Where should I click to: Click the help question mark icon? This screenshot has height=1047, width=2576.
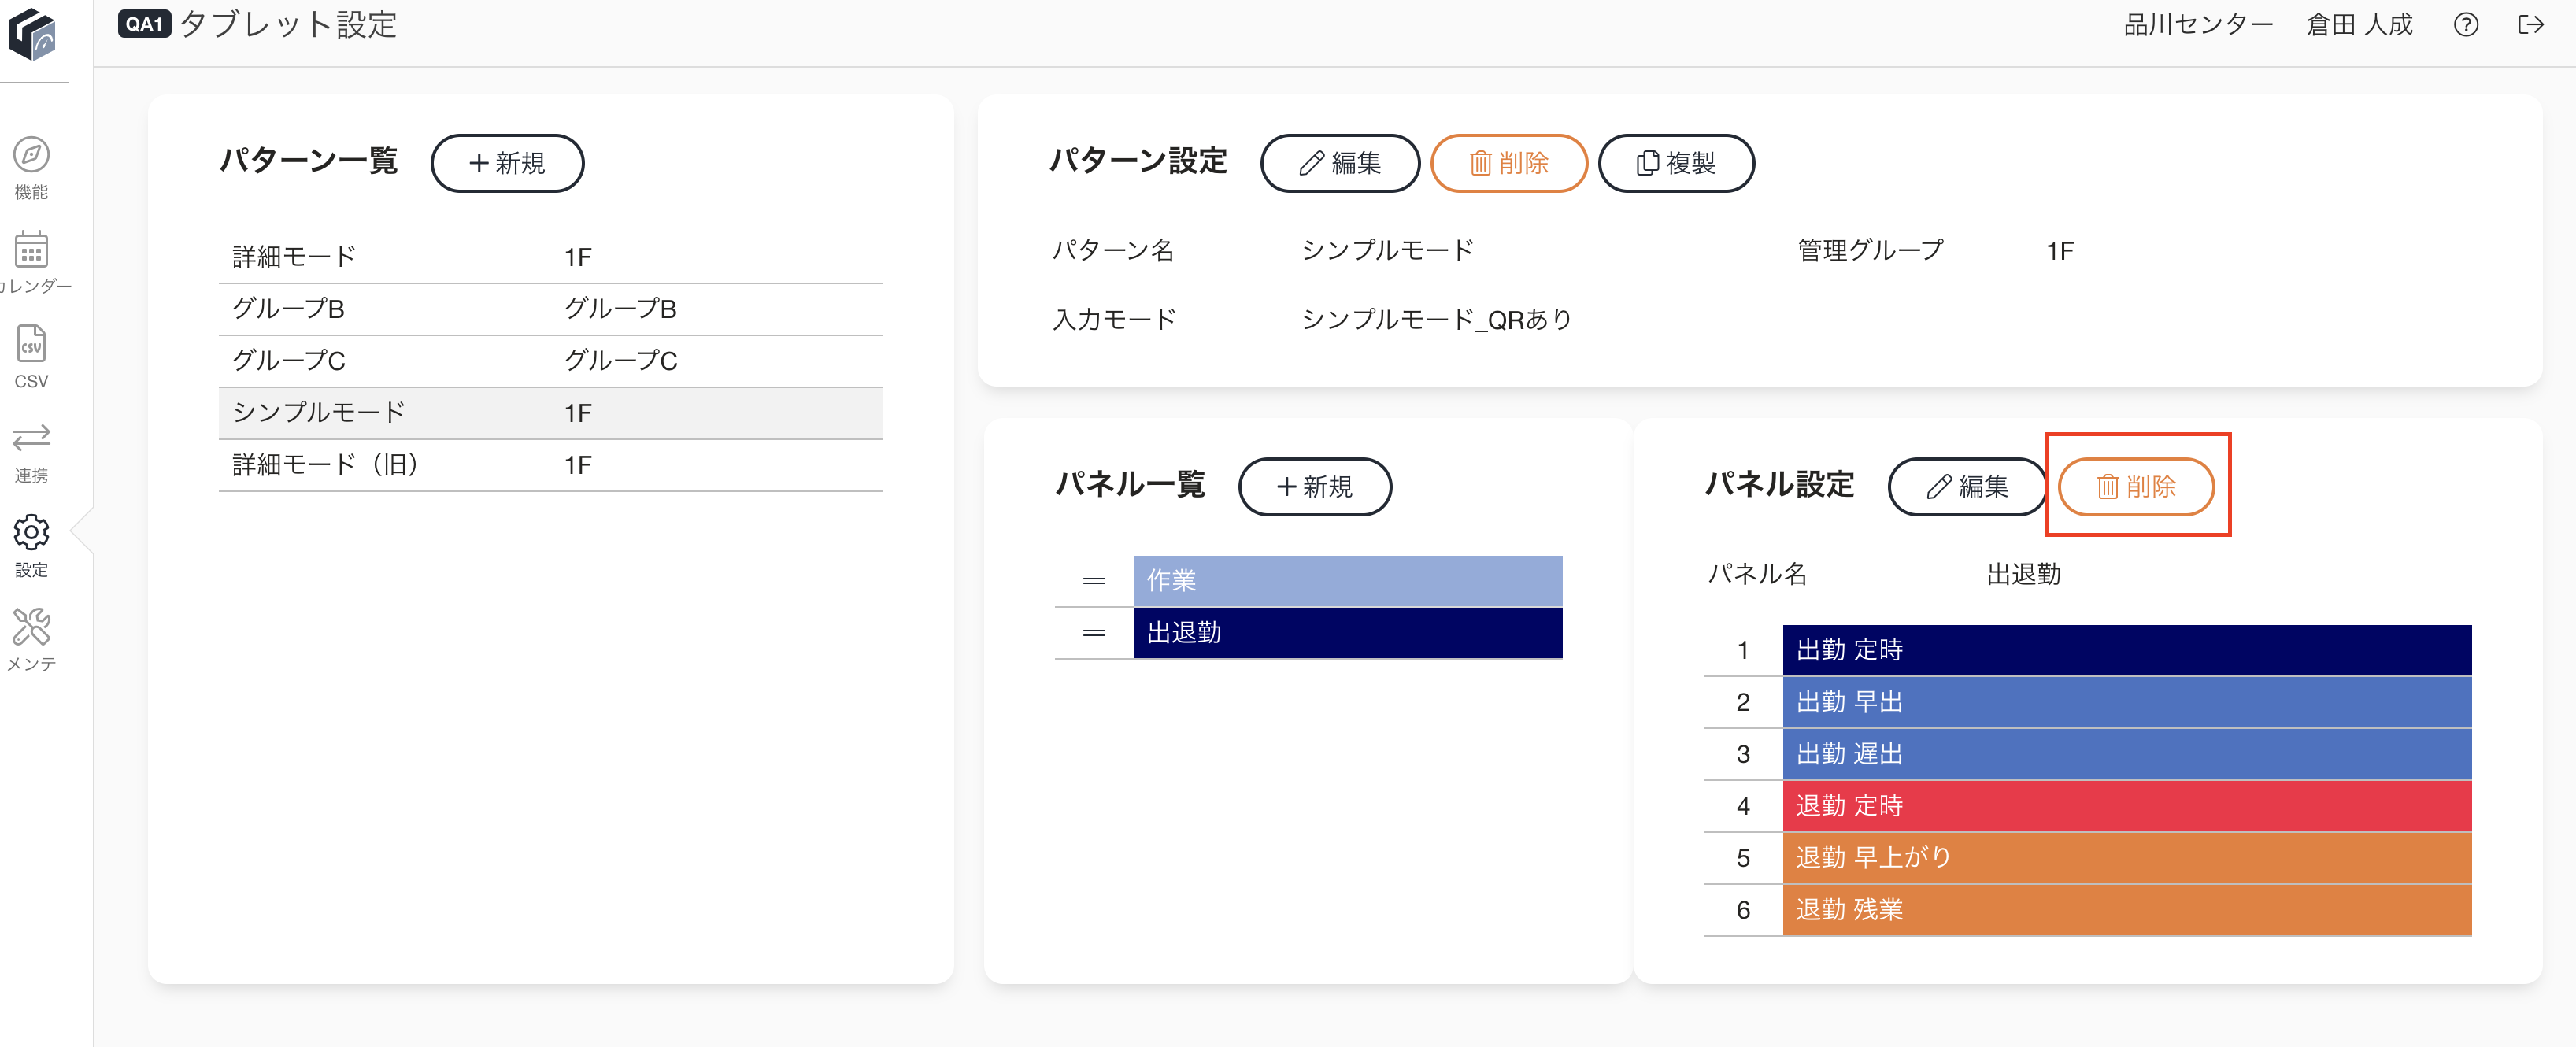tap(2466, 25)
